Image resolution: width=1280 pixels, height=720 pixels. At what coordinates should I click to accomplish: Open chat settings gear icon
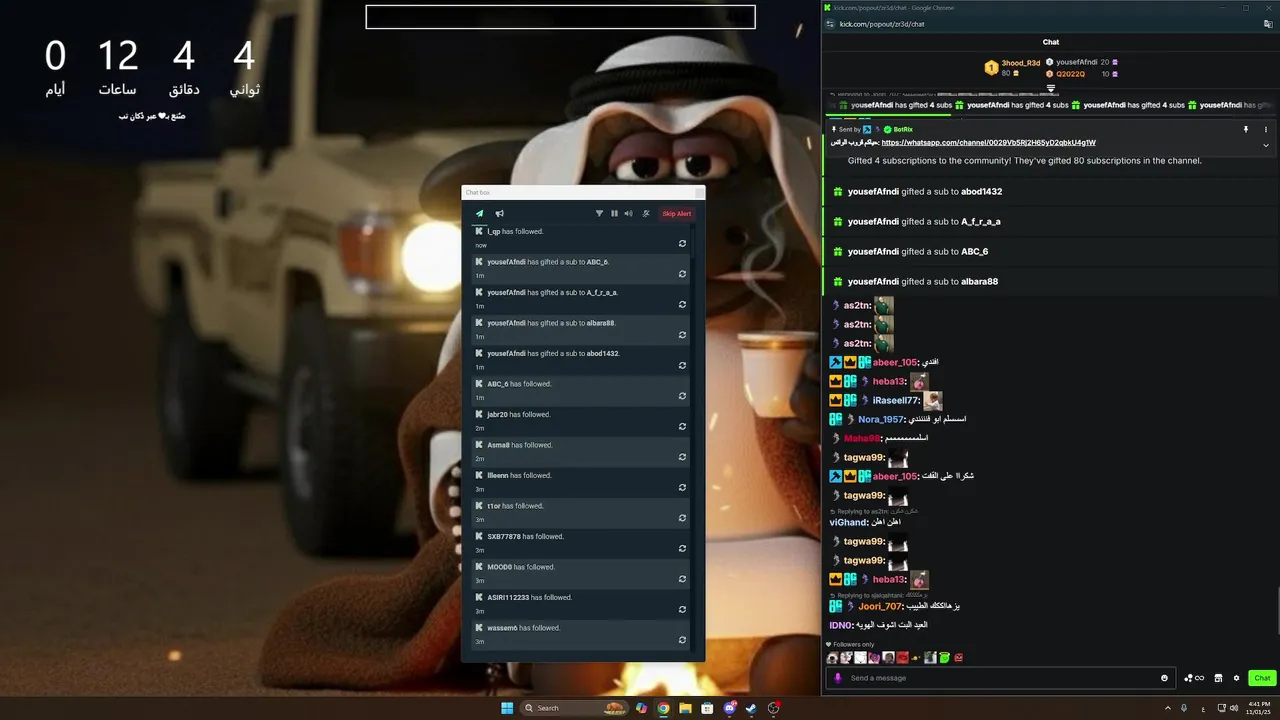coord(1236,678)
